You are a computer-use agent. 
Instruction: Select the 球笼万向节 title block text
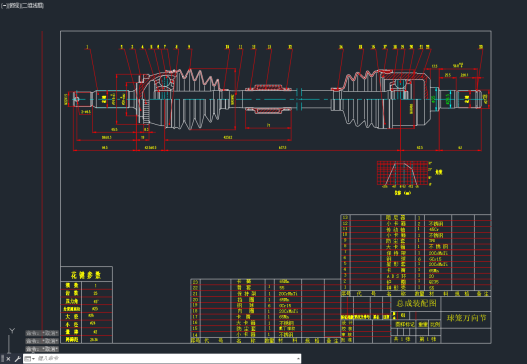(467, 318)
